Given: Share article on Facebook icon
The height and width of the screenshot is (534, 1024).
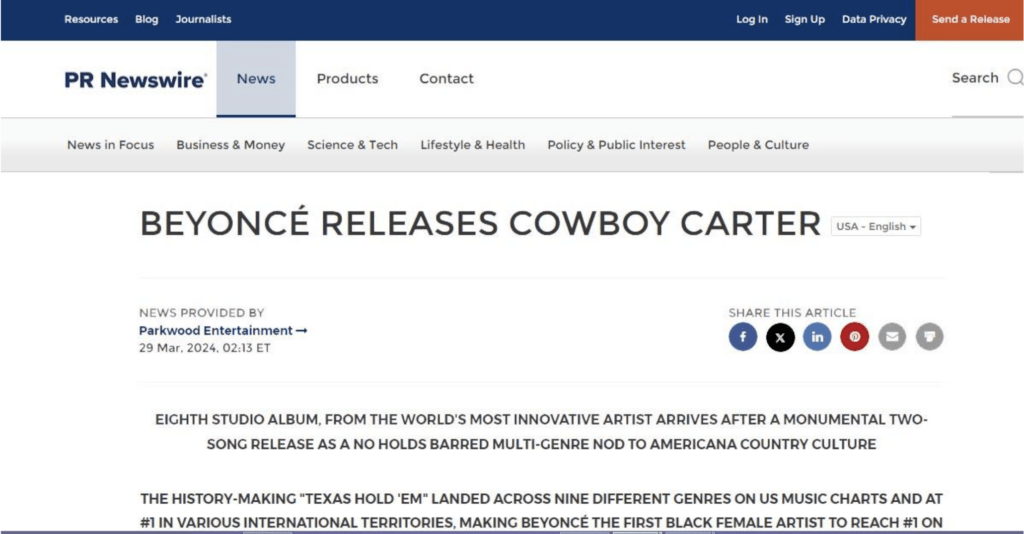Looking at the screenshot, I should coord(743,337).
